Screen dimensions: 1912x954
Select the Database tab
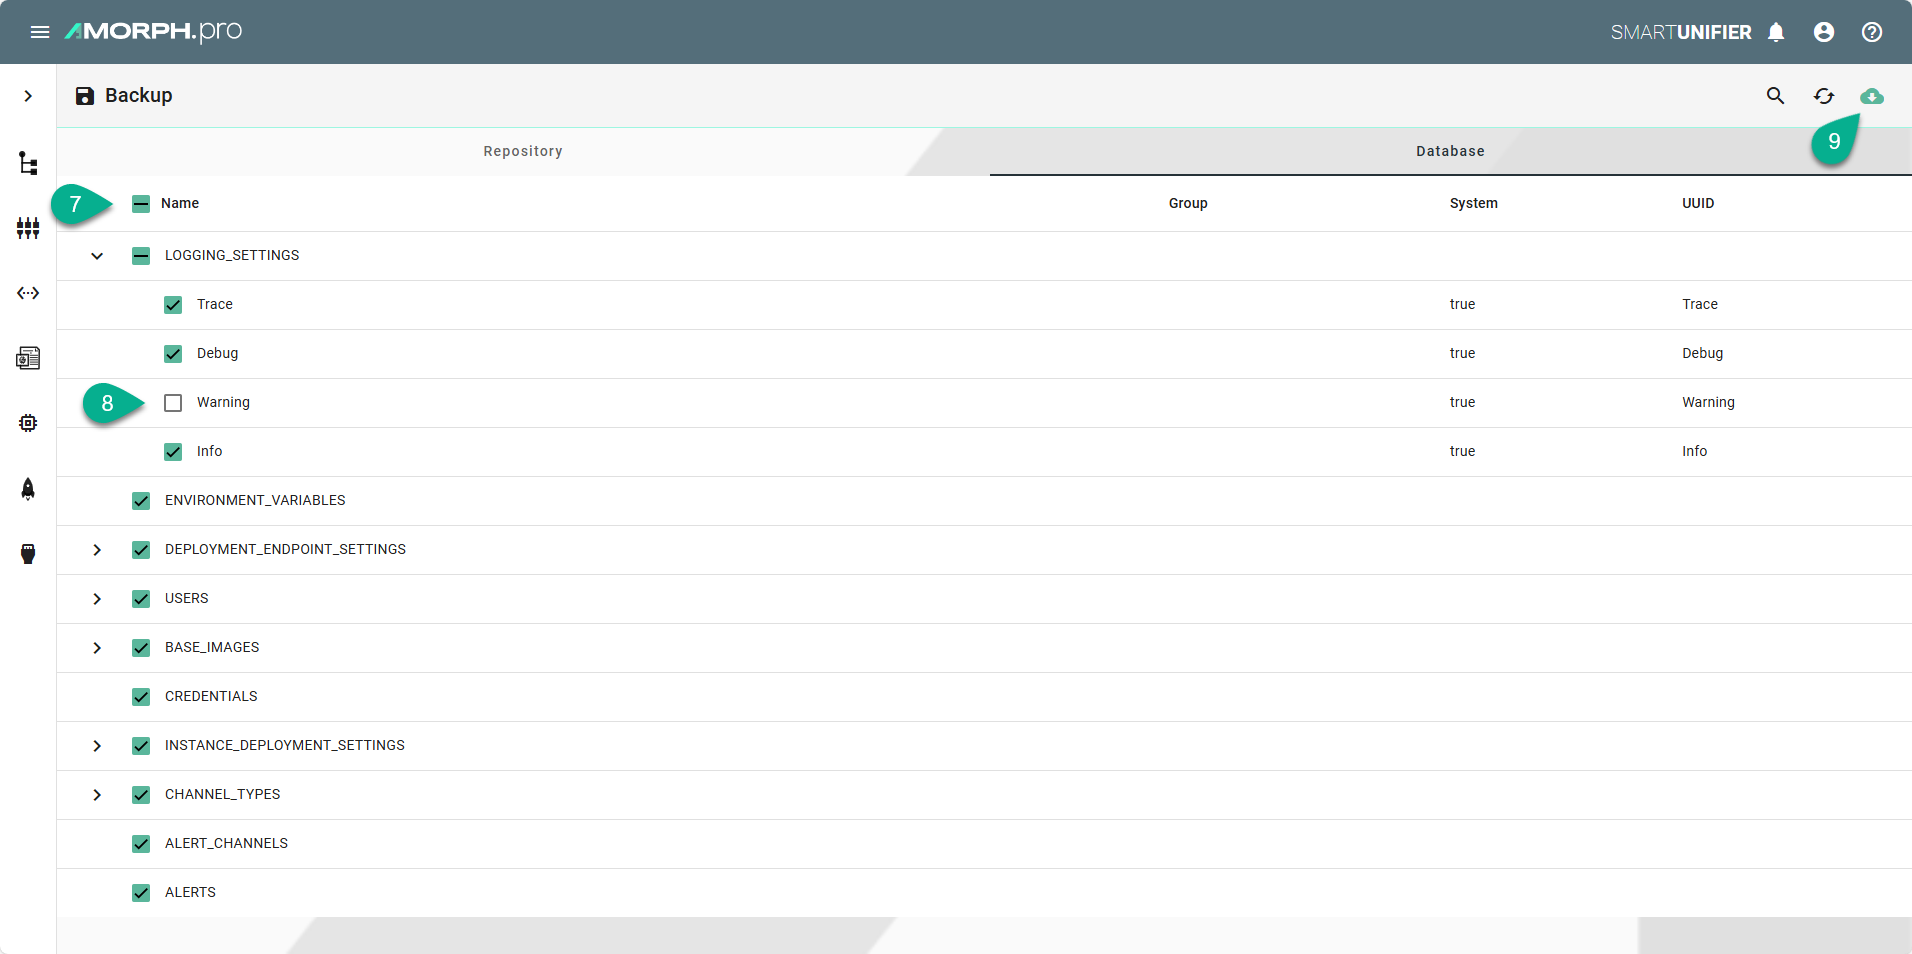click(x=1450, y=151)
